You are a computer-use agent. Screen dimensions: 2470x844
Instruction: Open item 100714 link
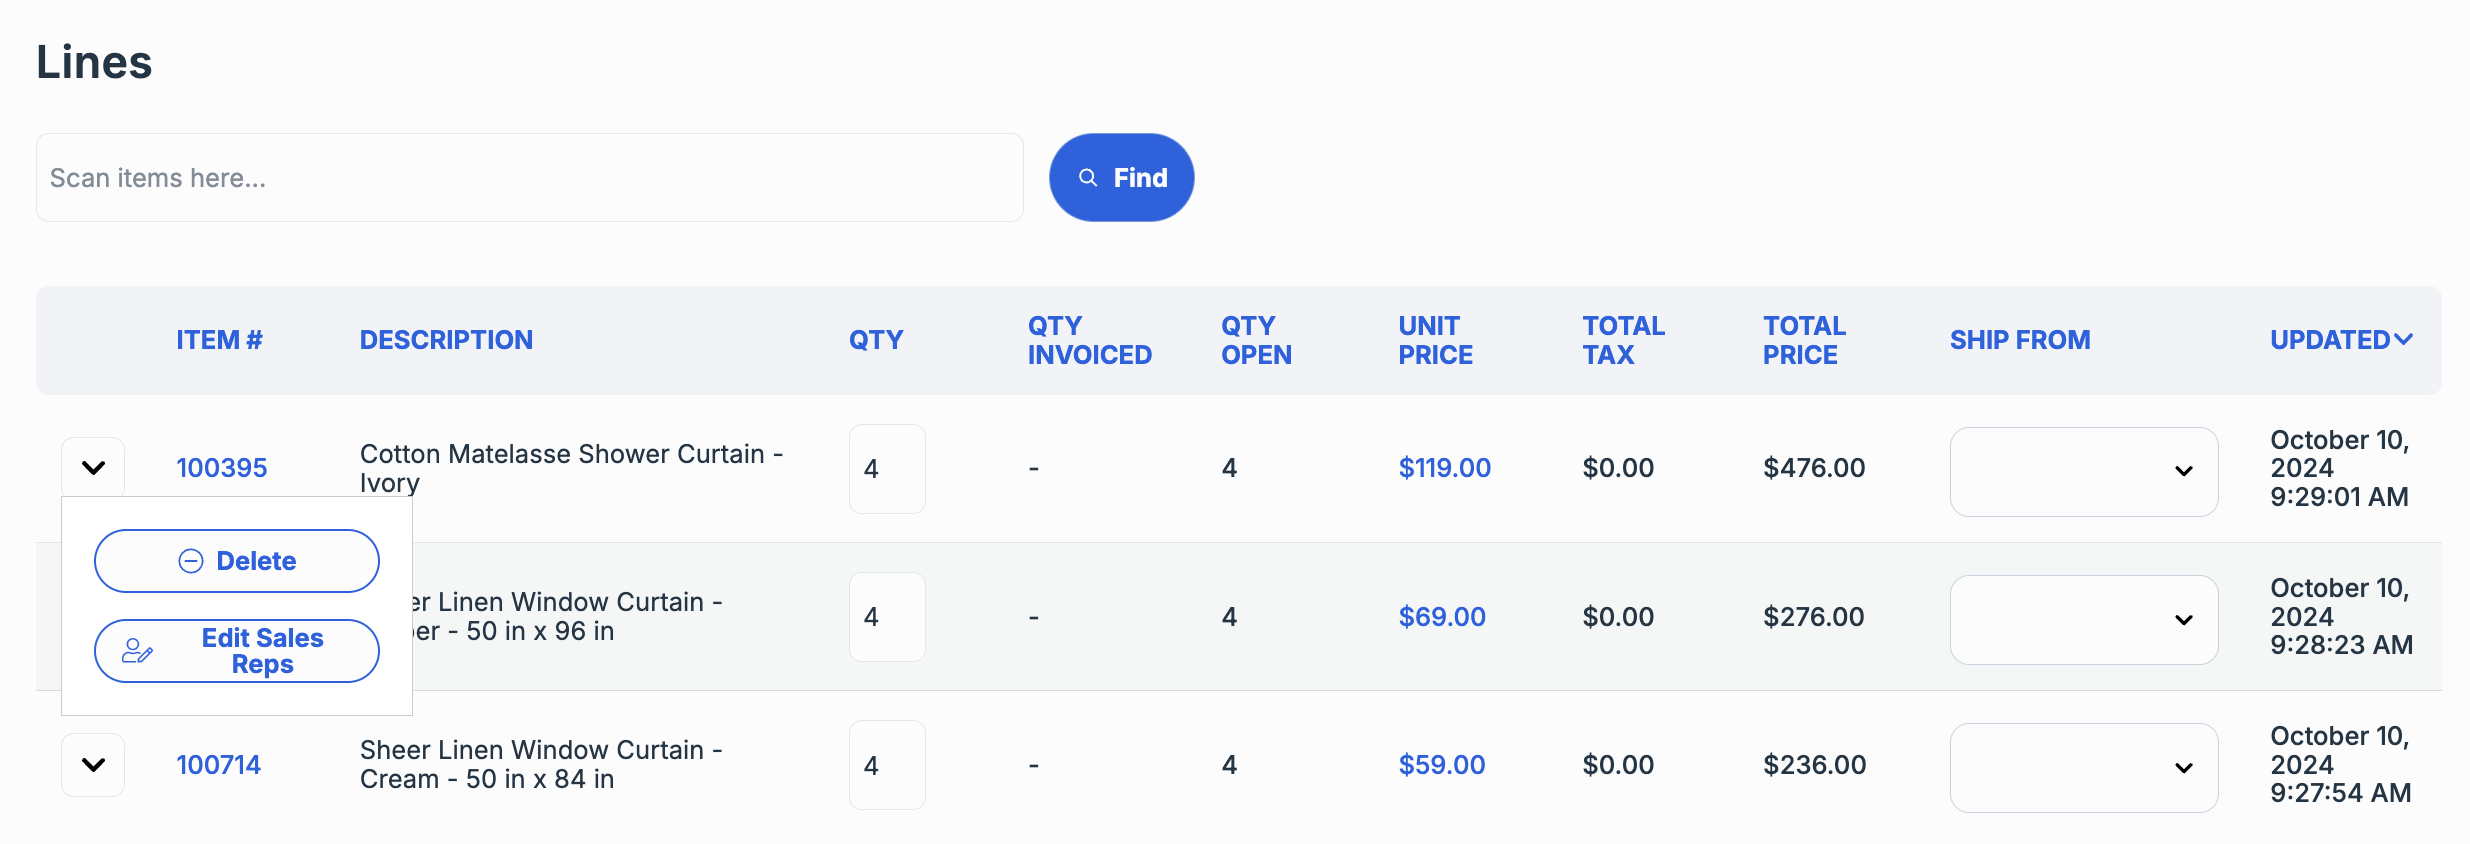(218, 765)
